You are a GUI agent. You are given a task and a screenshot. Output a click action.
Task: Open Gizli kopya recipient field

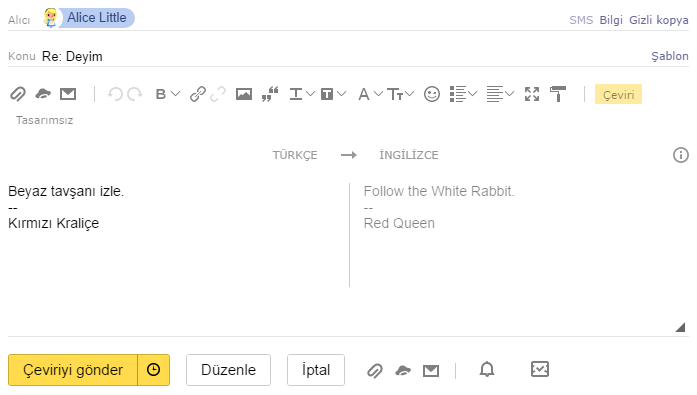[658, 20]
